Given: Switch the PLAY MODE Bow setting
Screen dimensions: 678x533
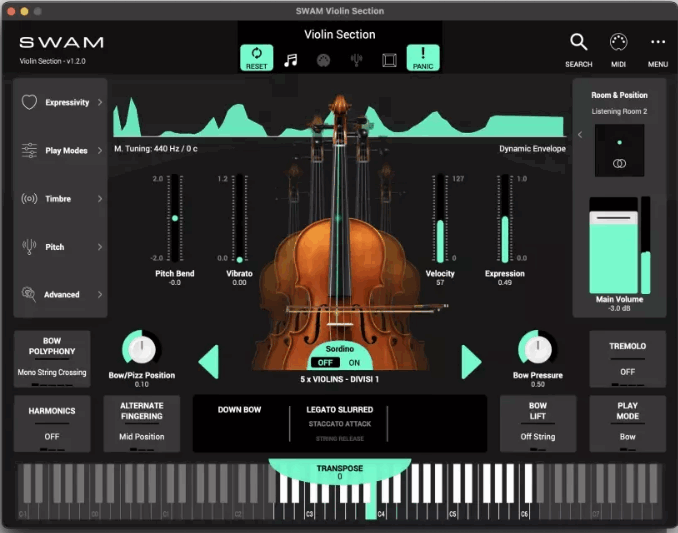Looking at the screenshot, I should coord(627,424).
